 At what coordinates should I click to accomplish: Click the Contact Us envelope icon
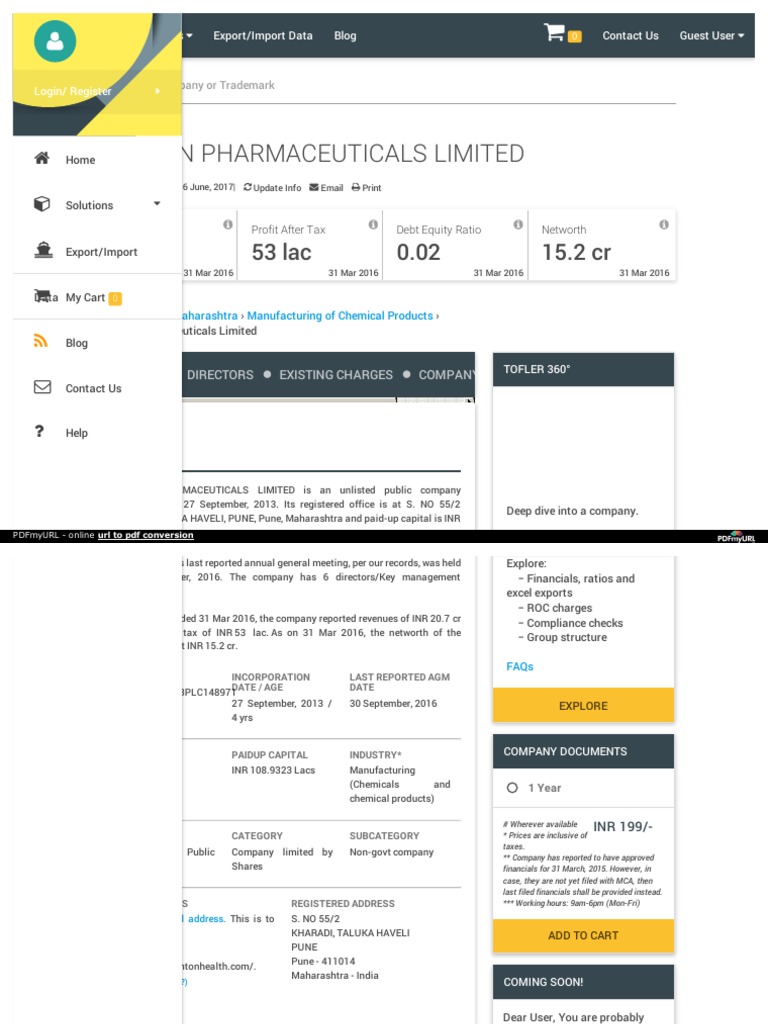[x=42, y=387]
